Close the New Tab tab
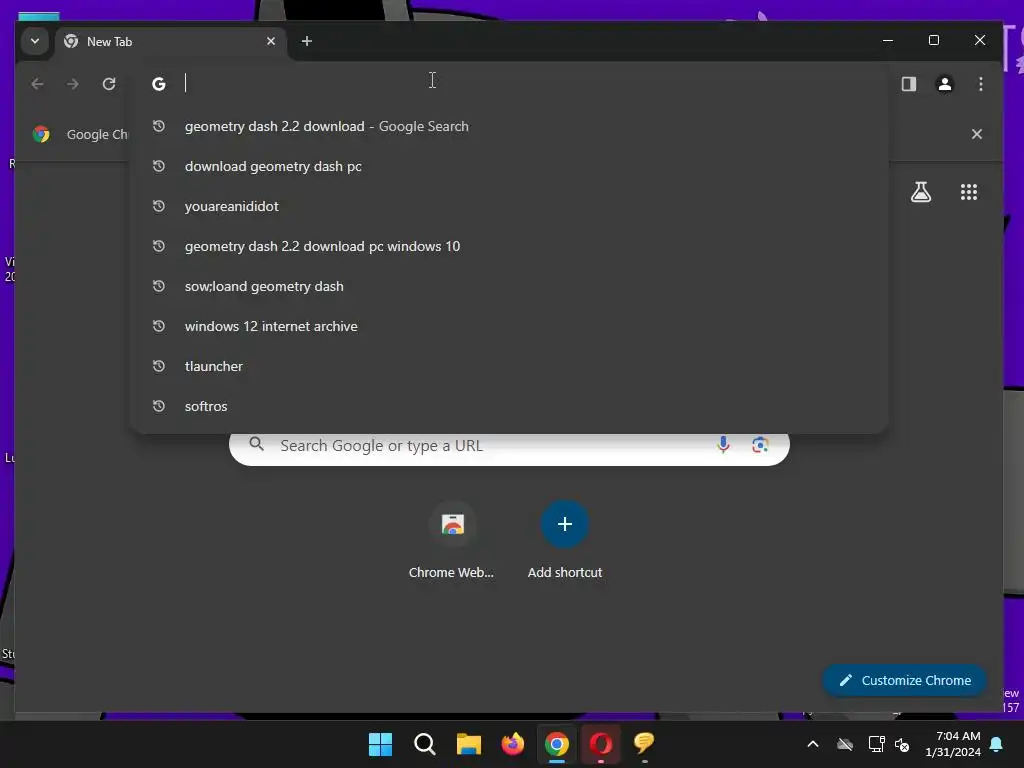1024x768 pixels. tap(271, 41)
